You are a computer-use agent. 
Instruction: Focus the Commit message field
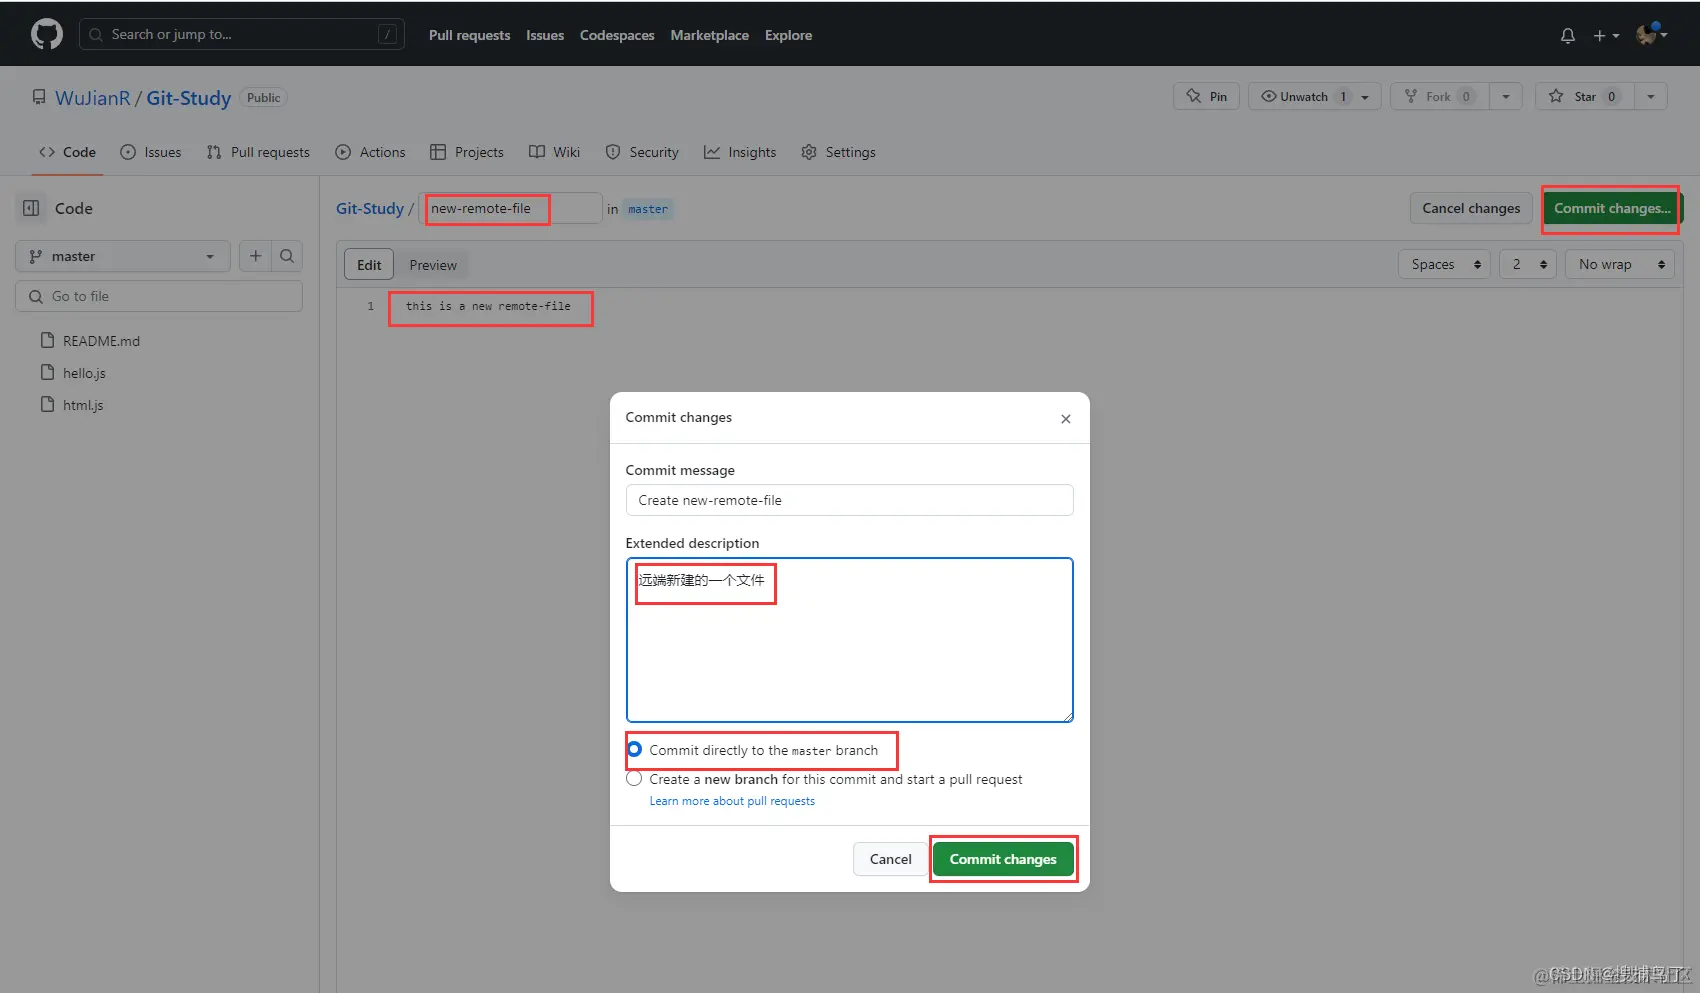click(x=849, y=500)
